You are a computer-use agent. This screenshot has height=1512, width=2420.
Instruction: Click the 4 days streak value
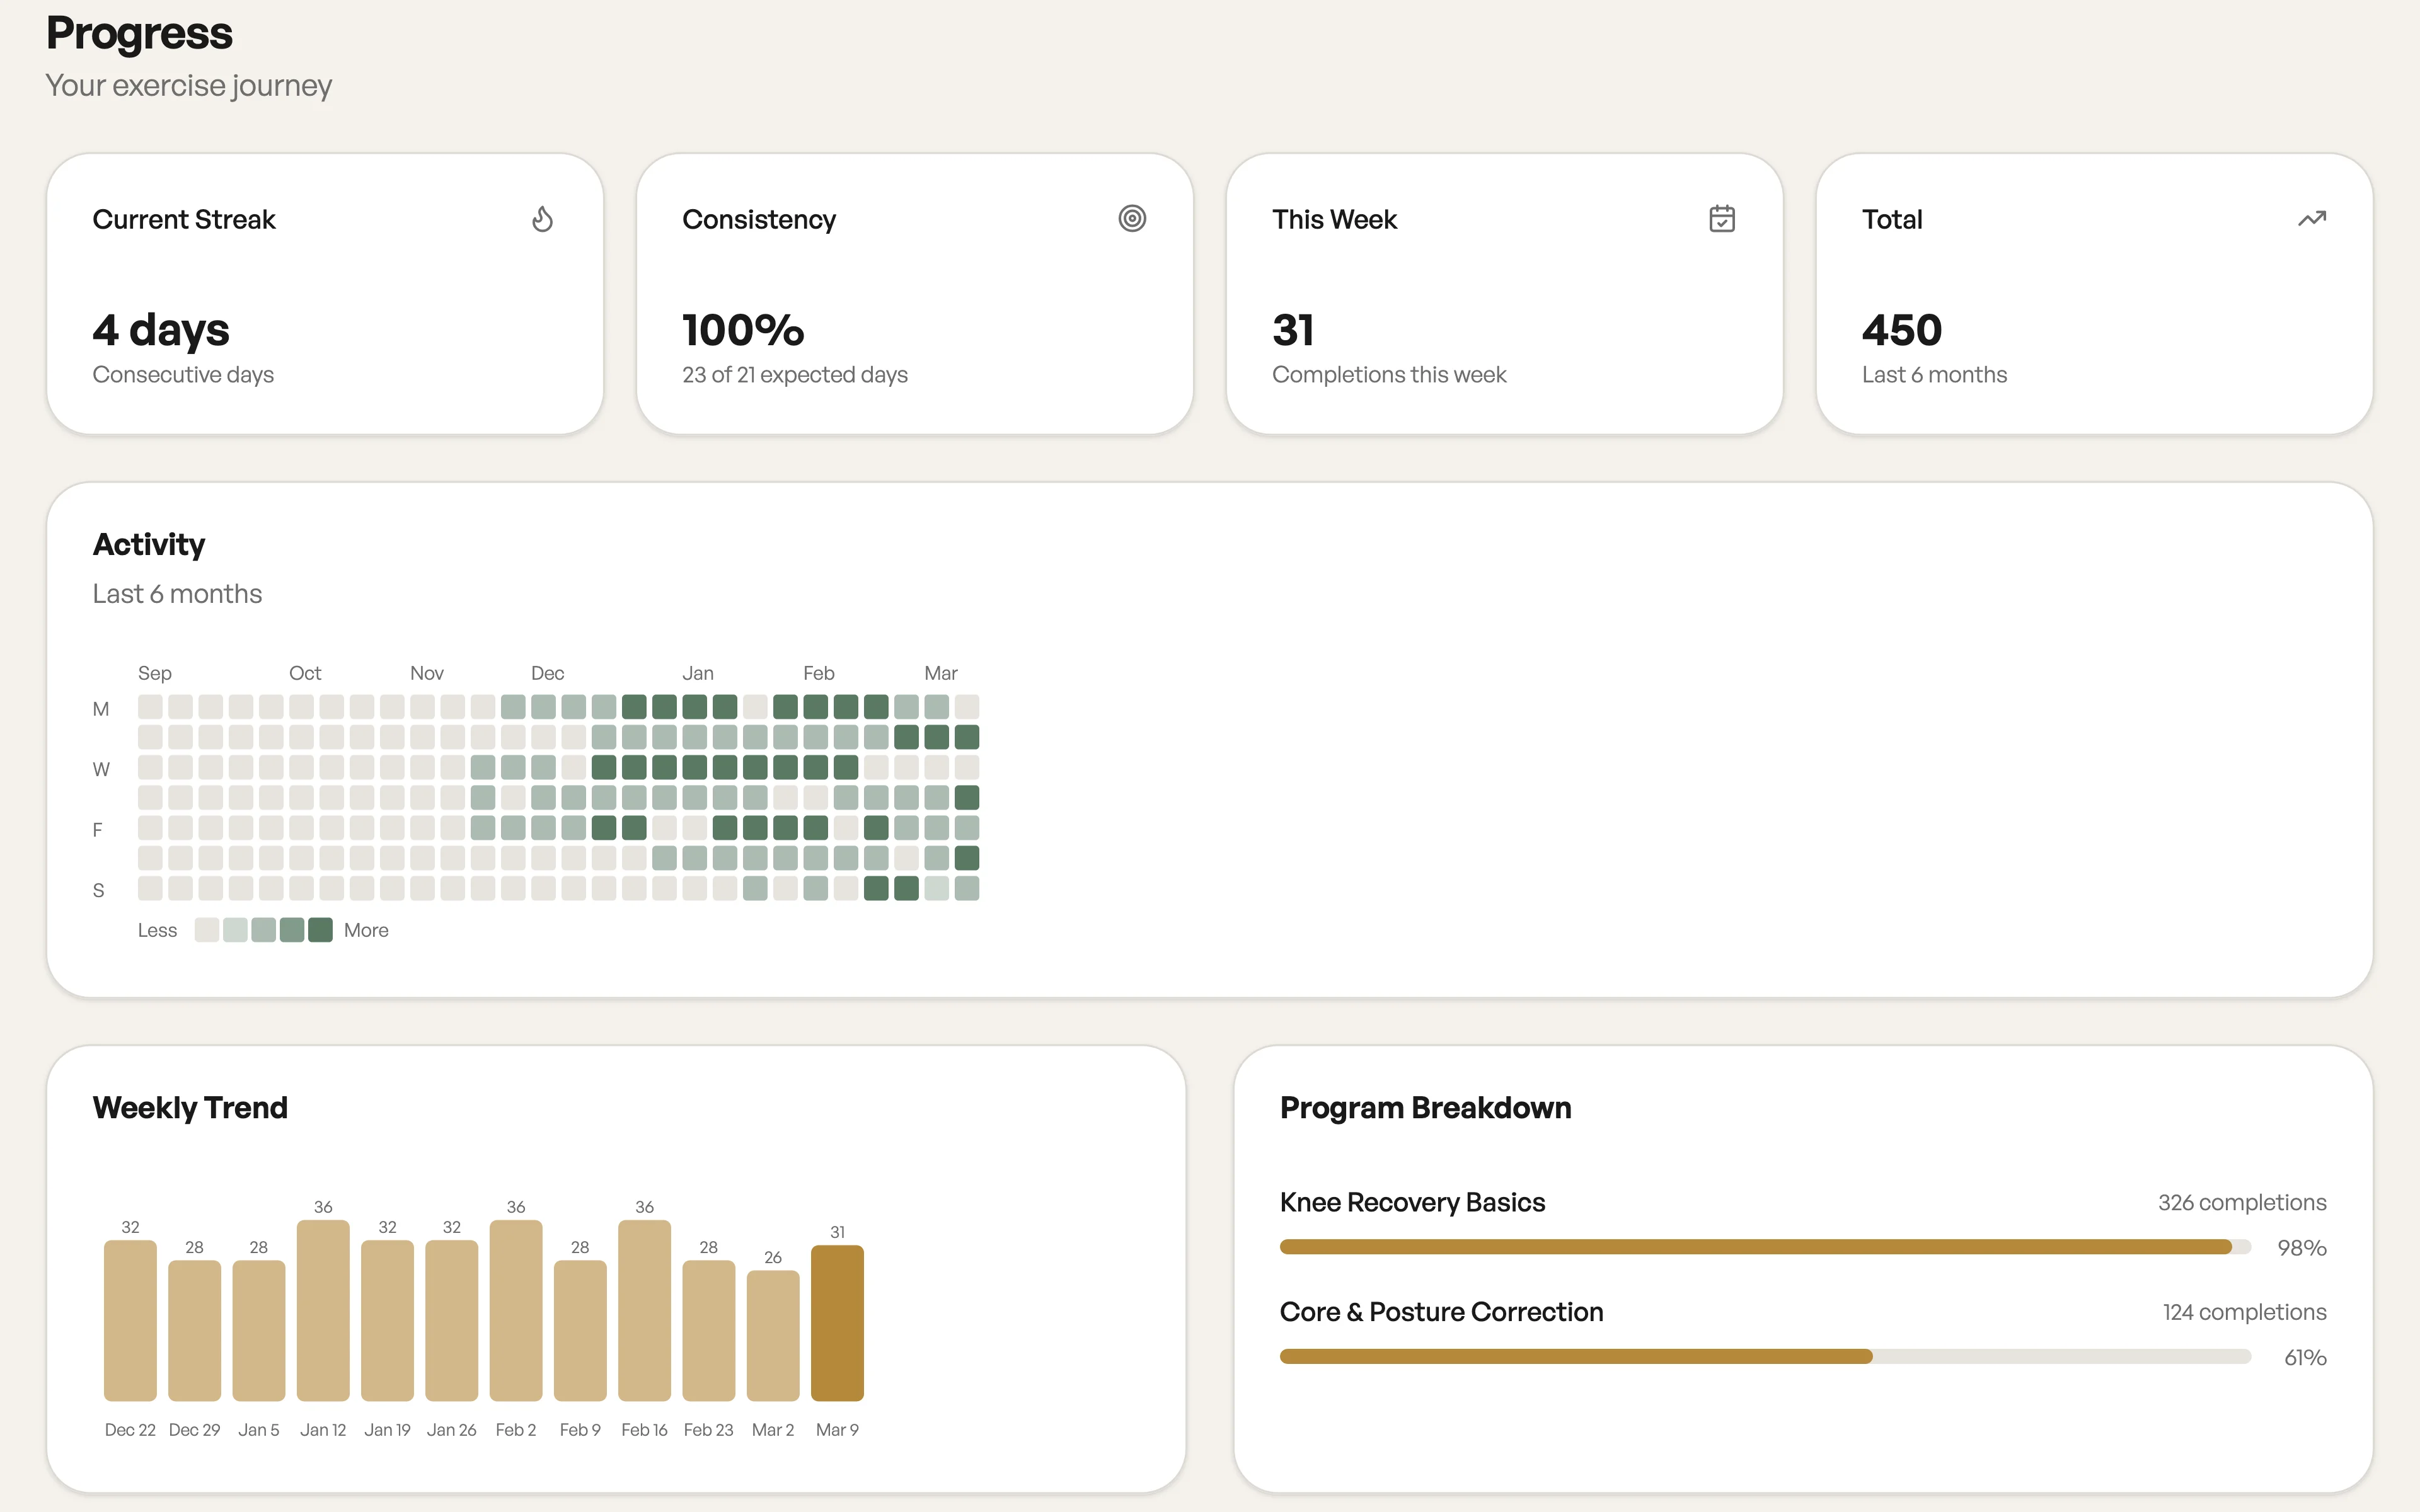point(161,330)
